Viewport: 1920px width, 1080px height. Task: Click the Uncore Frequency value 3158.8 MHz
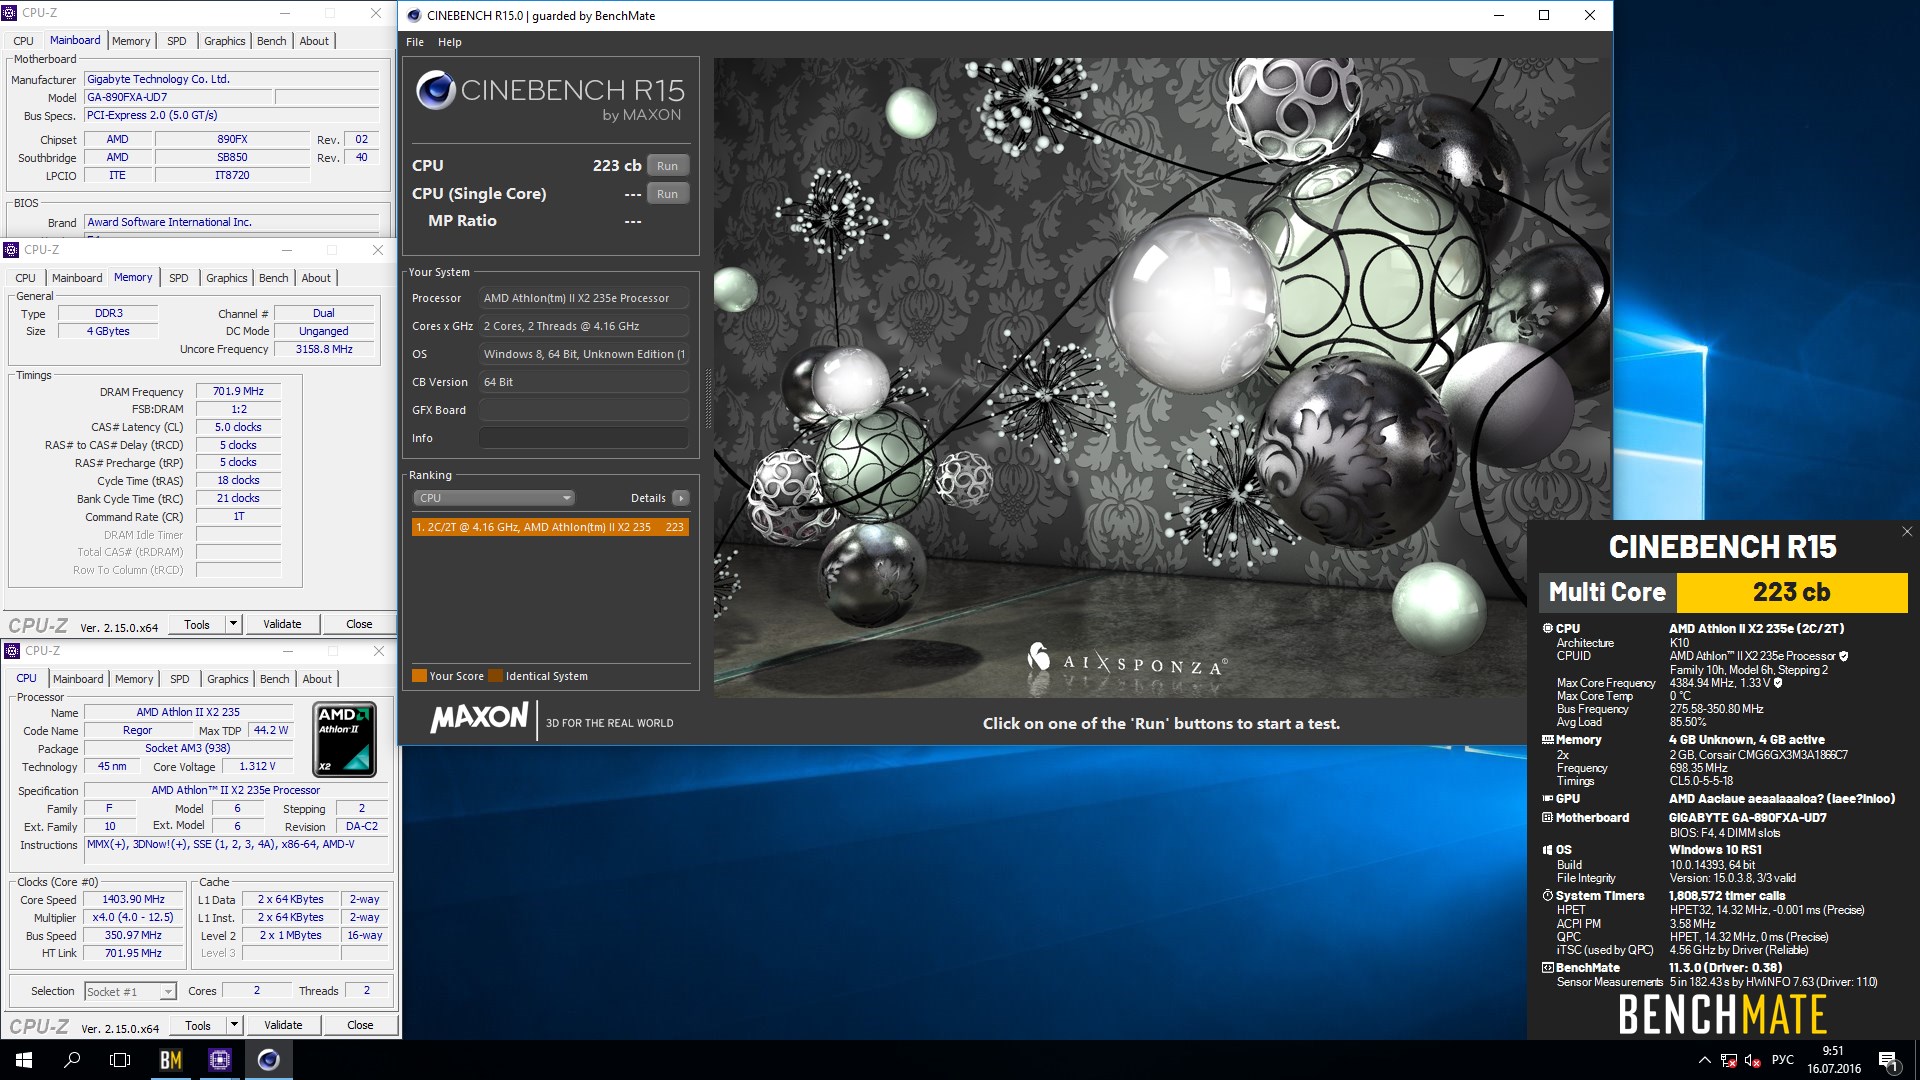[324, 349]
